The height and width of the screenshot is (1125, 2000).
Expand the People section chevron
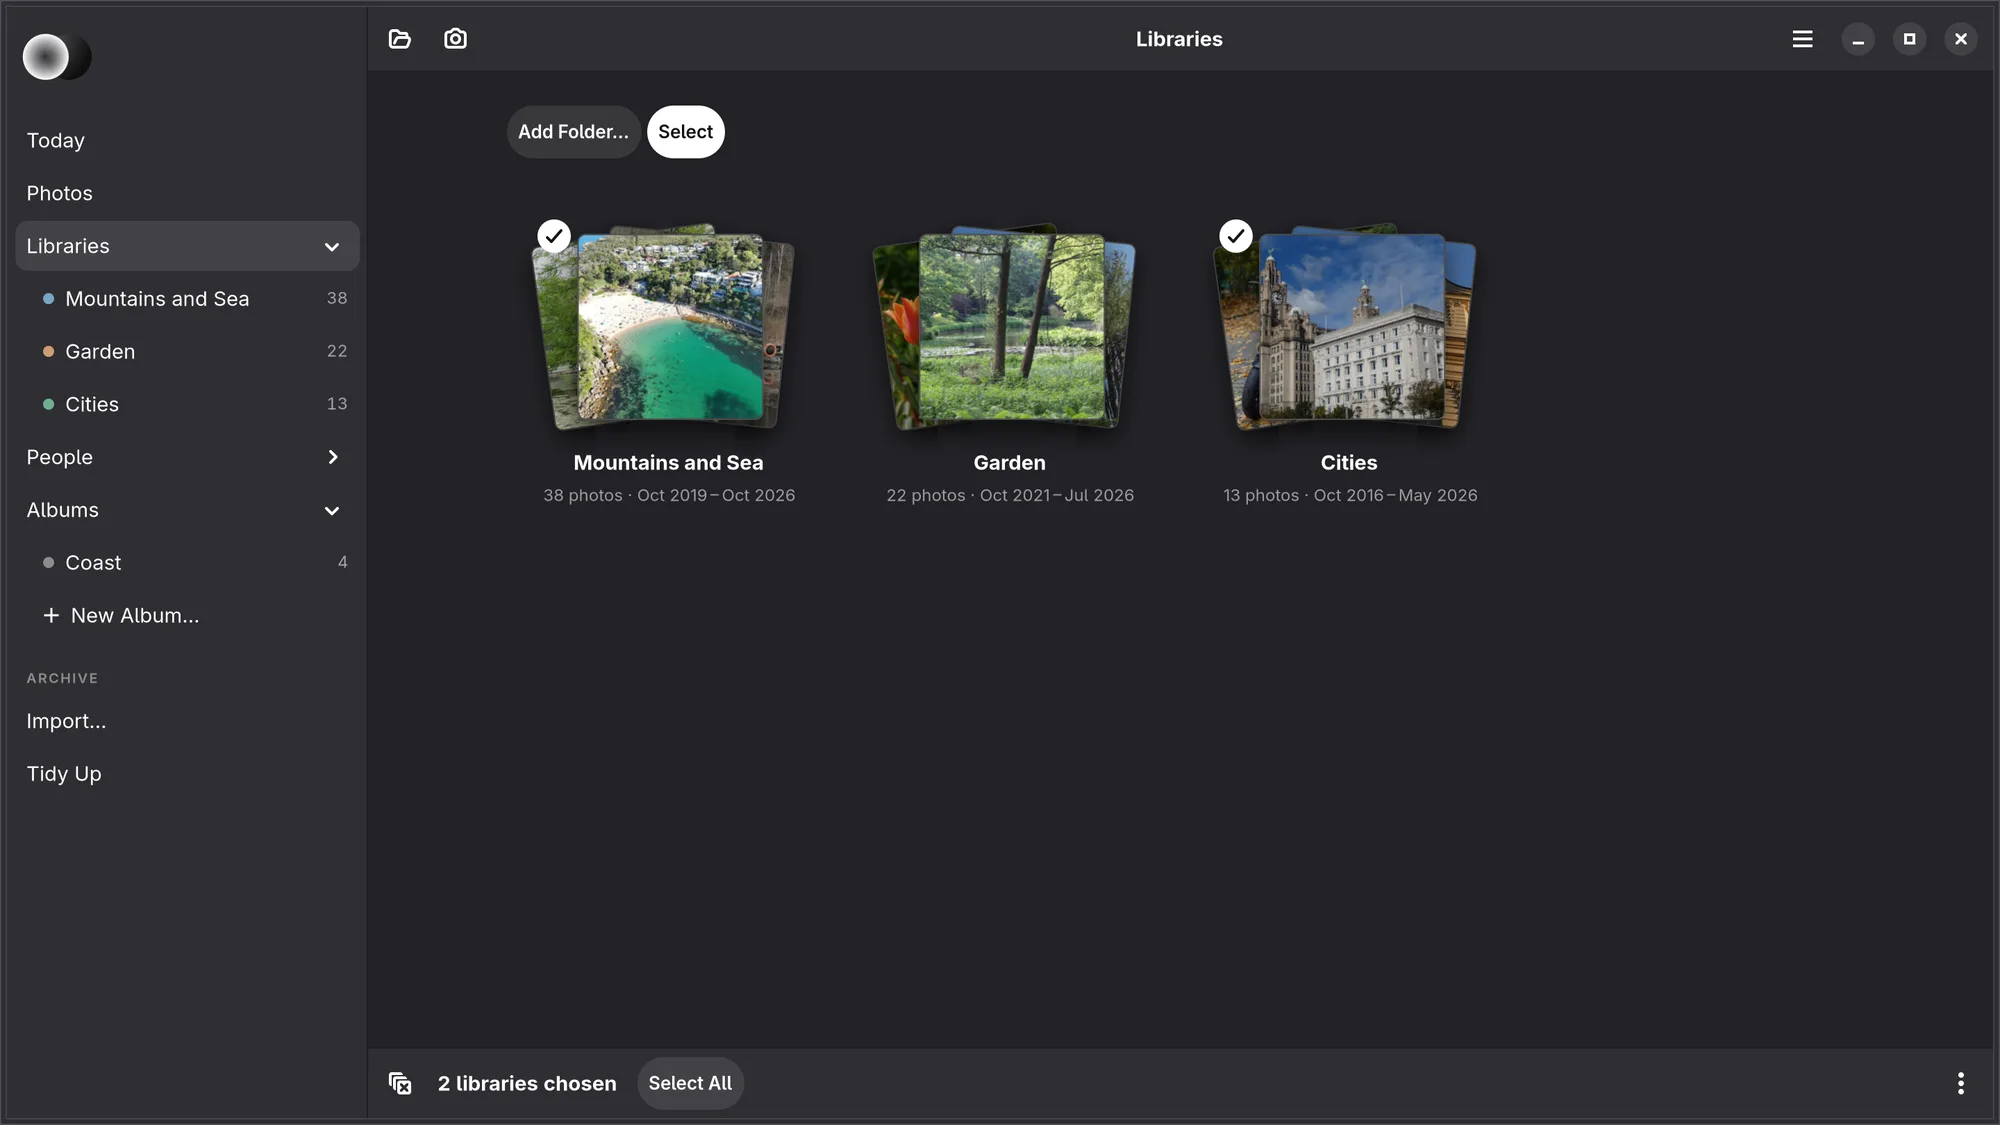[x=333, y=457]
